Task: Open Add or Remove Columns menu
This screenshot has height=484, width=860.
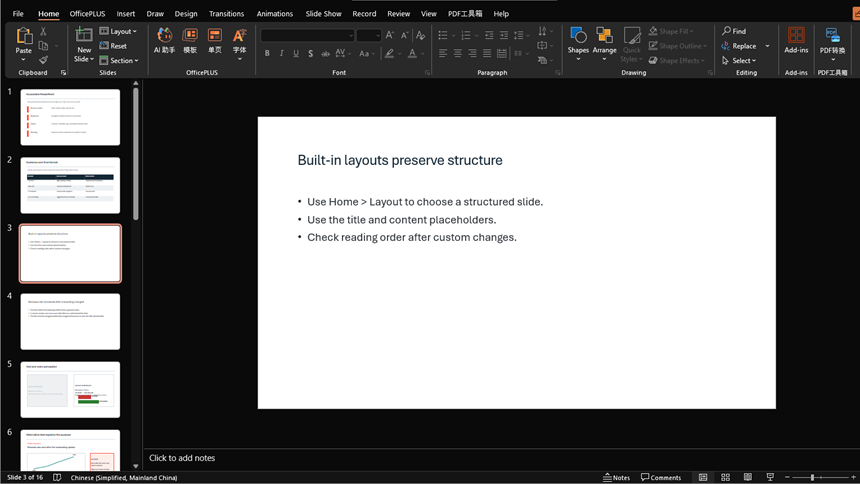Action: (520, 53)
